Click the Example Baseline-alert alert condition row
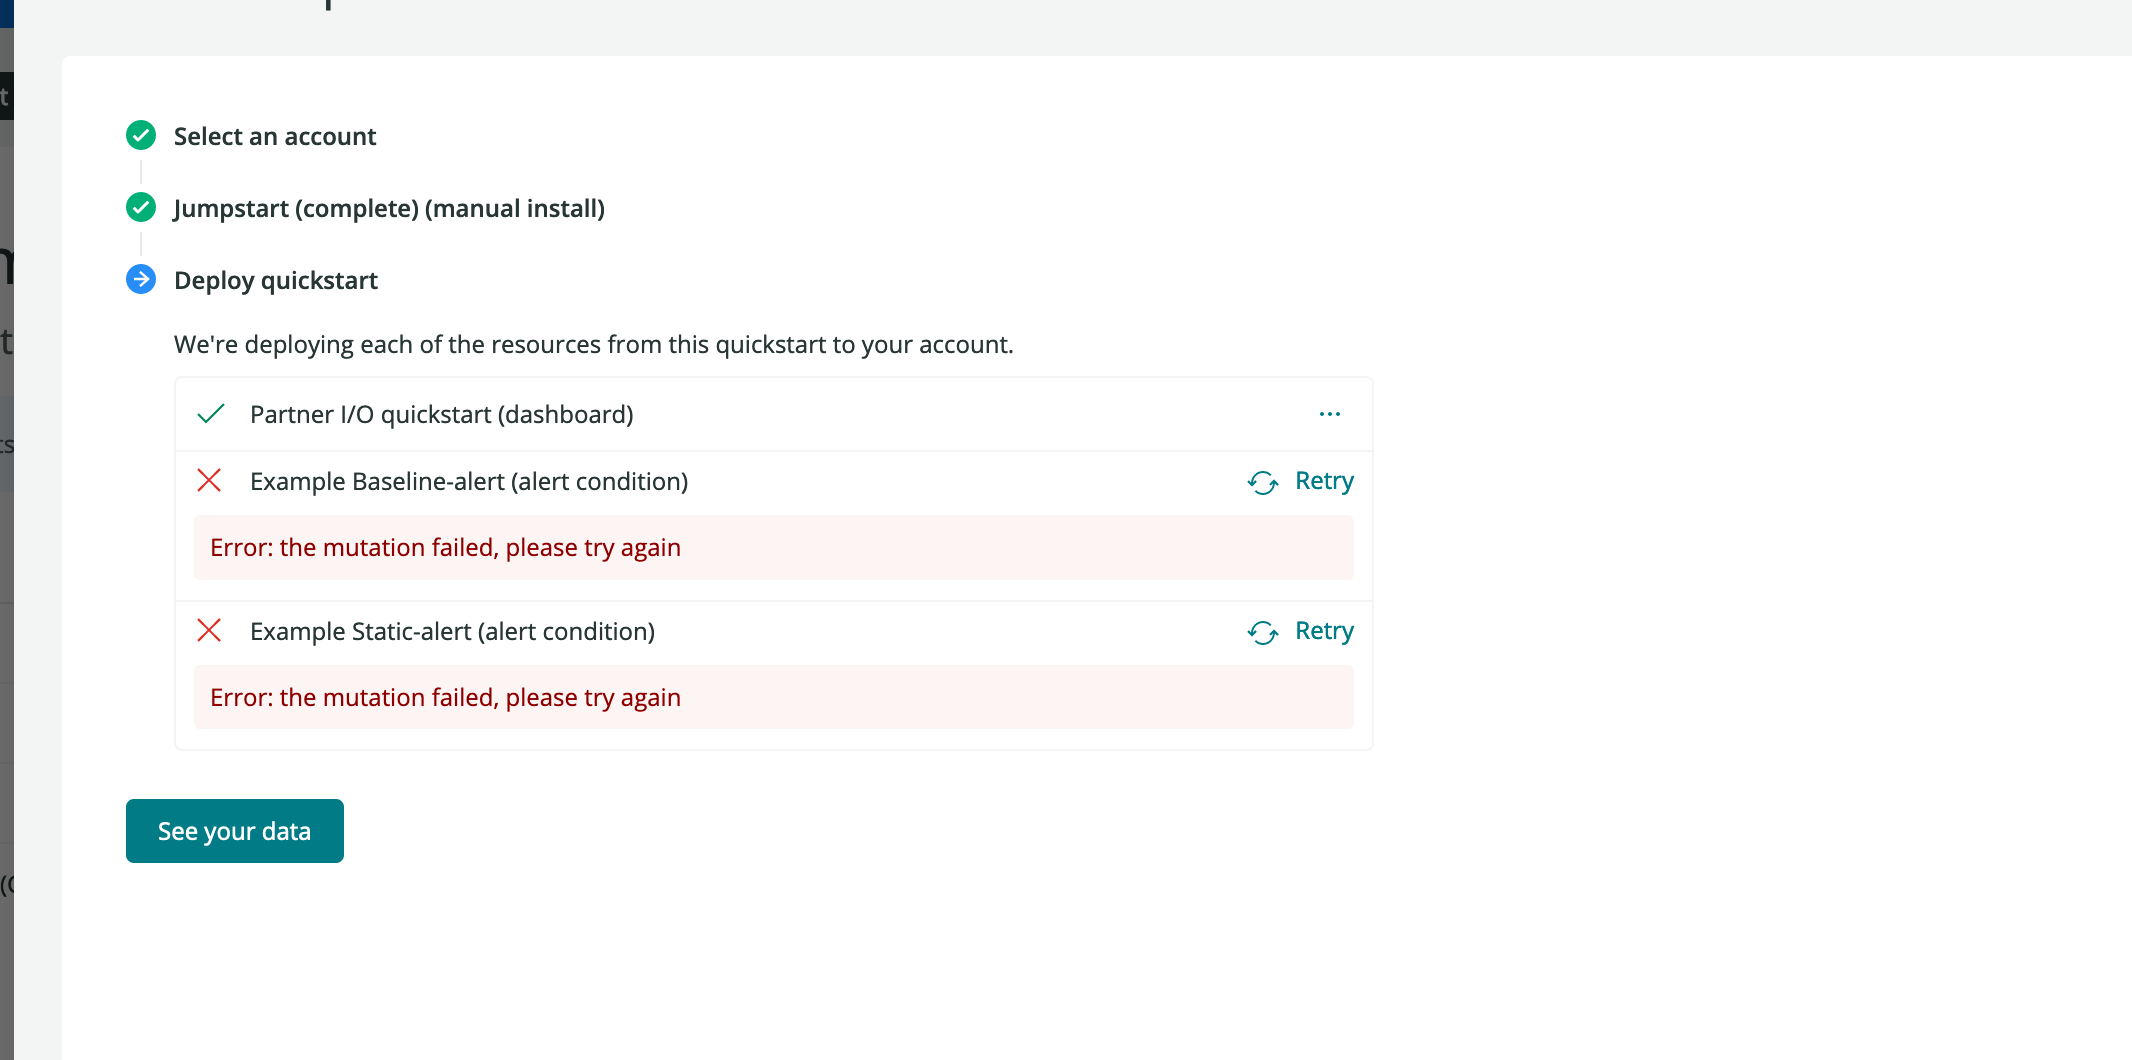Viewport: 2132px width, 1060px height. [469, 481]
